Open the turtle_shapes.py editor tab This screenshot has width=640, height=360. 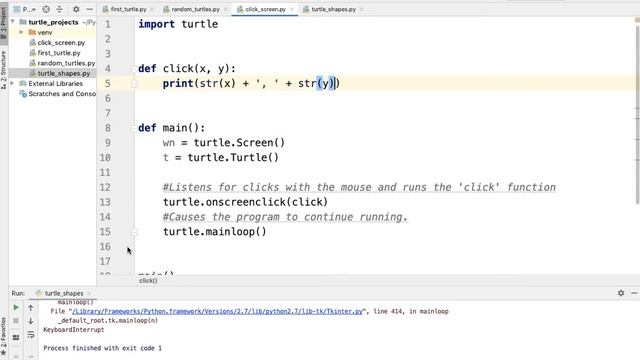tap(333, 9)
